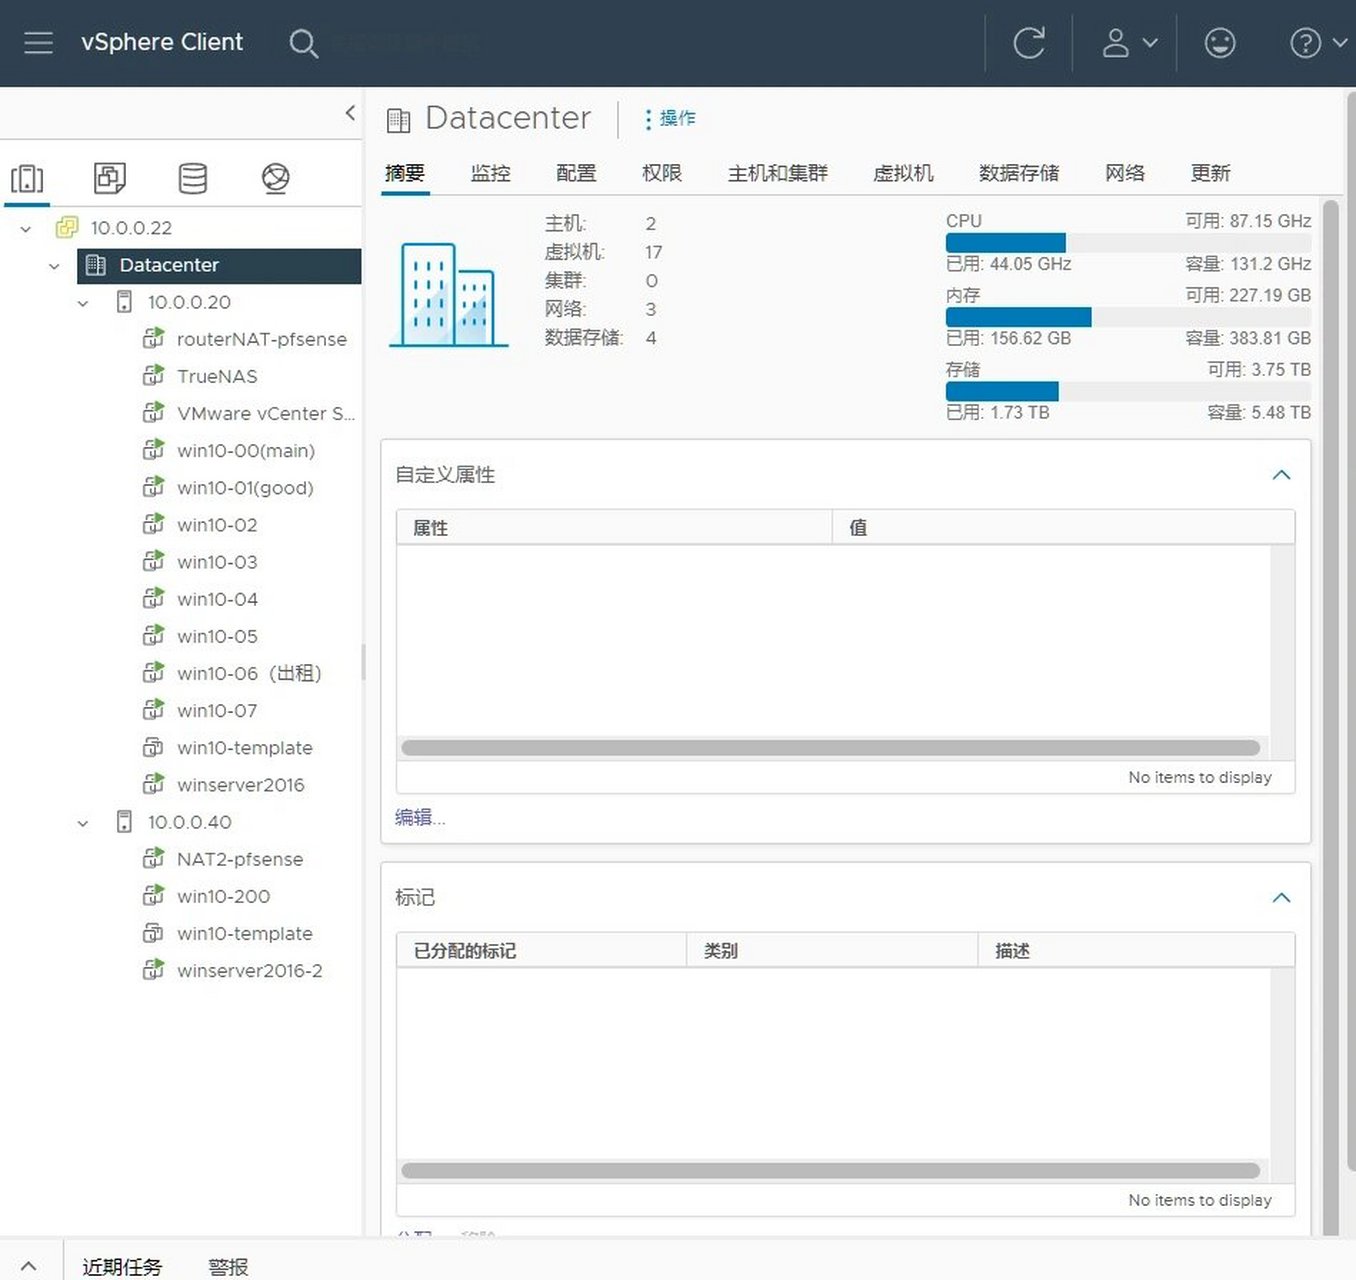Sort by the 类别 column header

point(832,950)
